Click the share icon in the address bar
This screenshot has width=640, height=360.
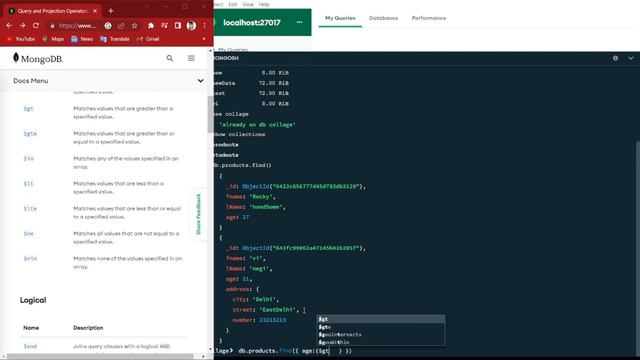[121, 25]
